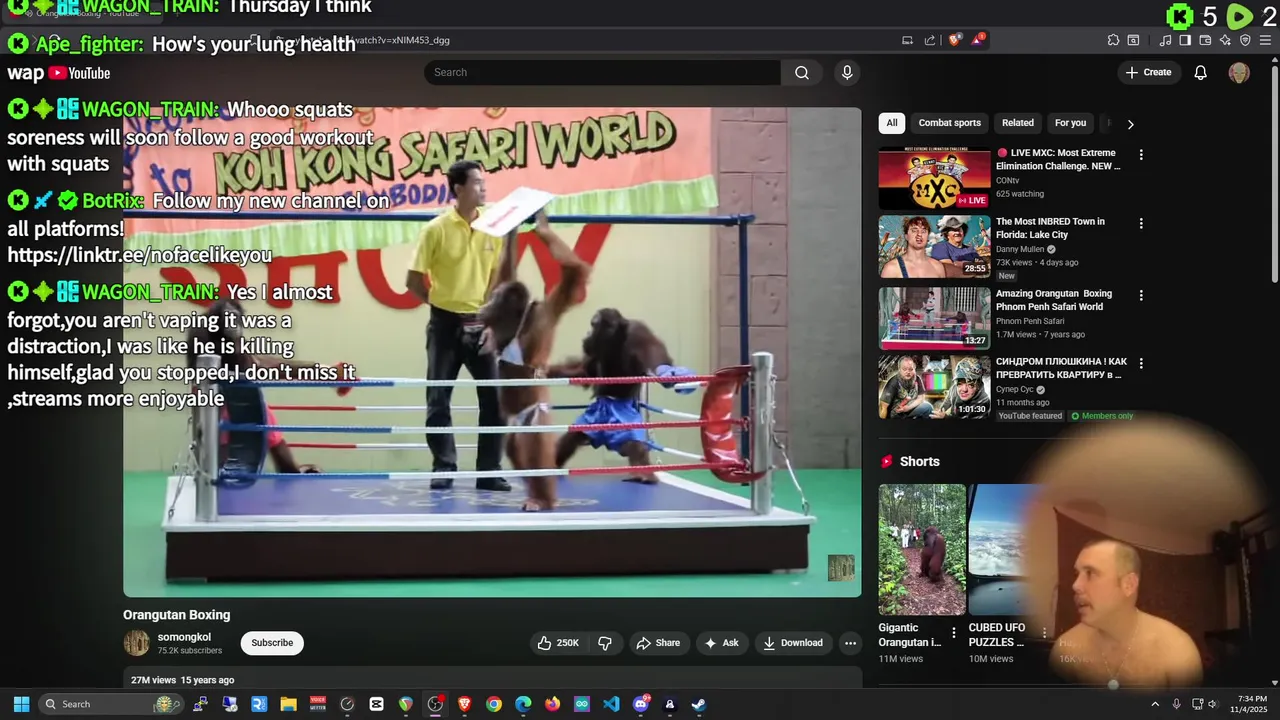Open Brave Rewards triangle icon

(979, 40)
